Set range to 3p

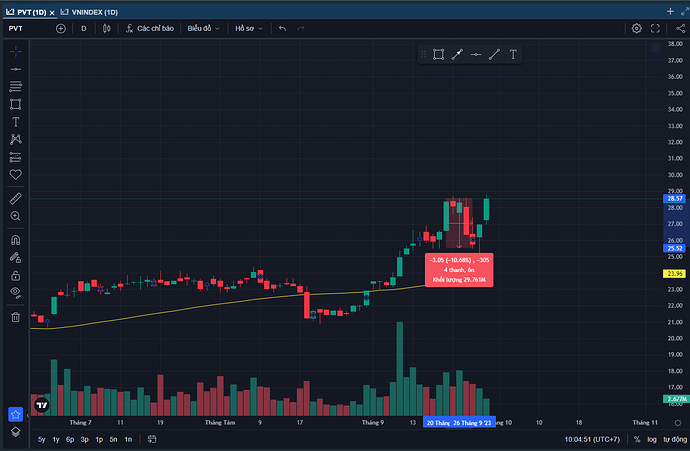(84, 439)
